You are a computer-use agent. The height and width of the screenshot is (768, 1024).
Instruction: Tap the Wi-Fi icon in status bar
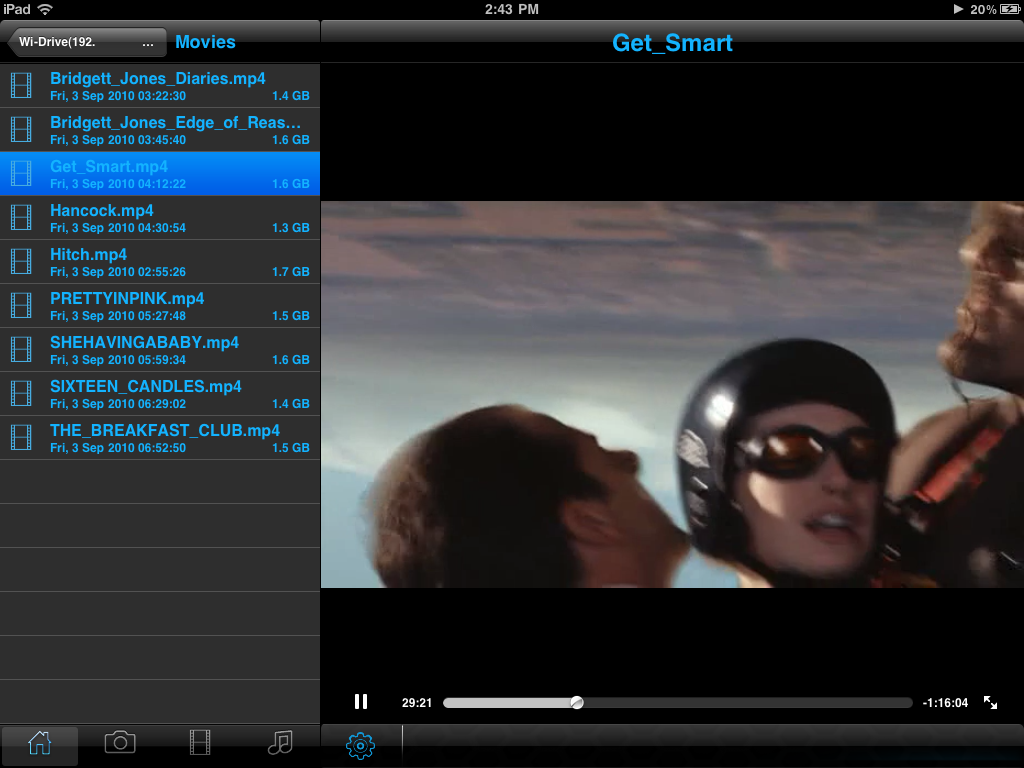pyautogui.click(x=45, y=9)
